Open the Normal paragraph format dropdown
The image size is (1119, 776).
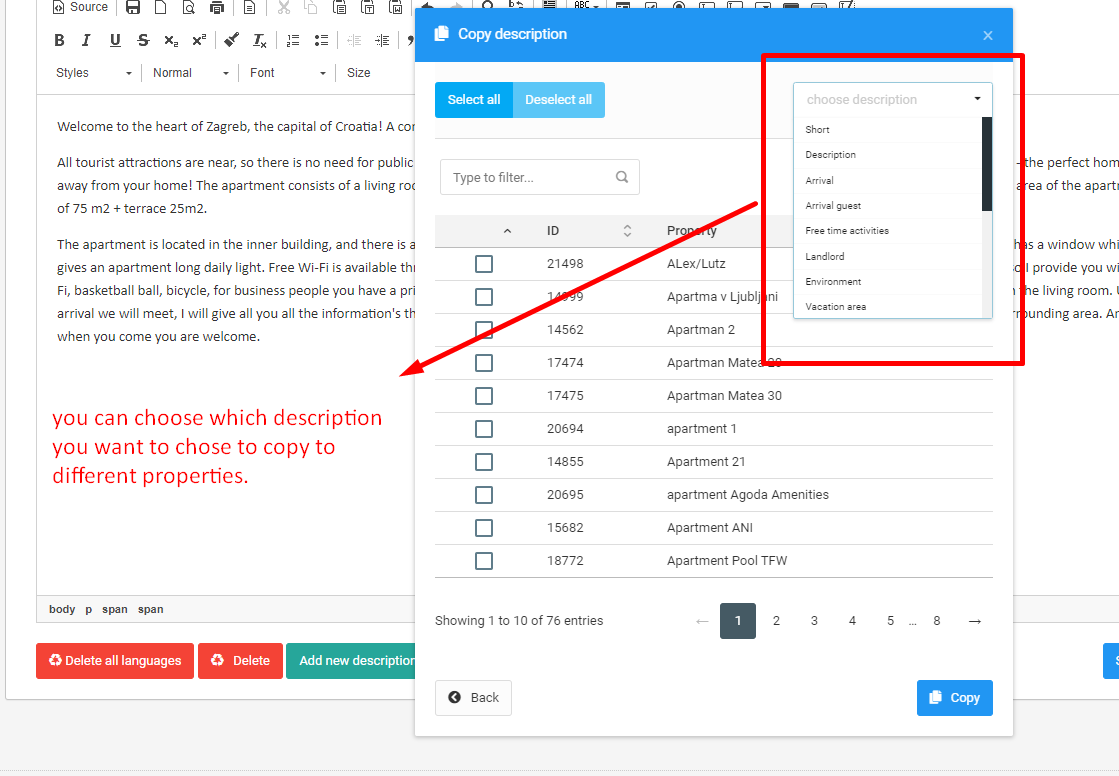point(191,73)
